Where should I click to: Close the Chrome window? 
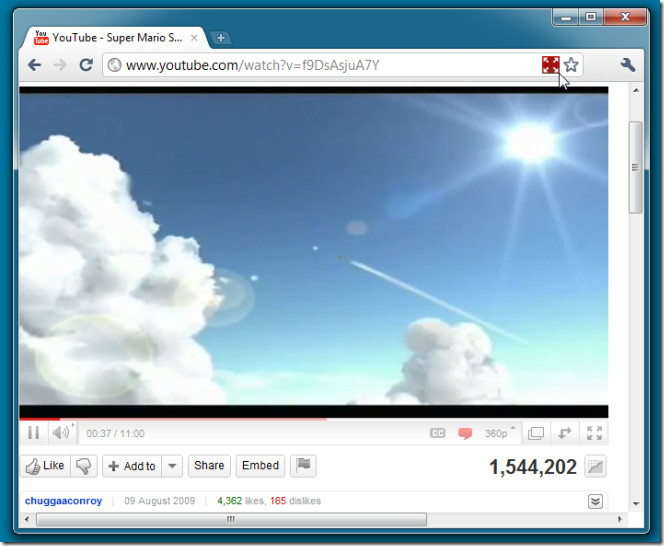[x=625, y=17]
